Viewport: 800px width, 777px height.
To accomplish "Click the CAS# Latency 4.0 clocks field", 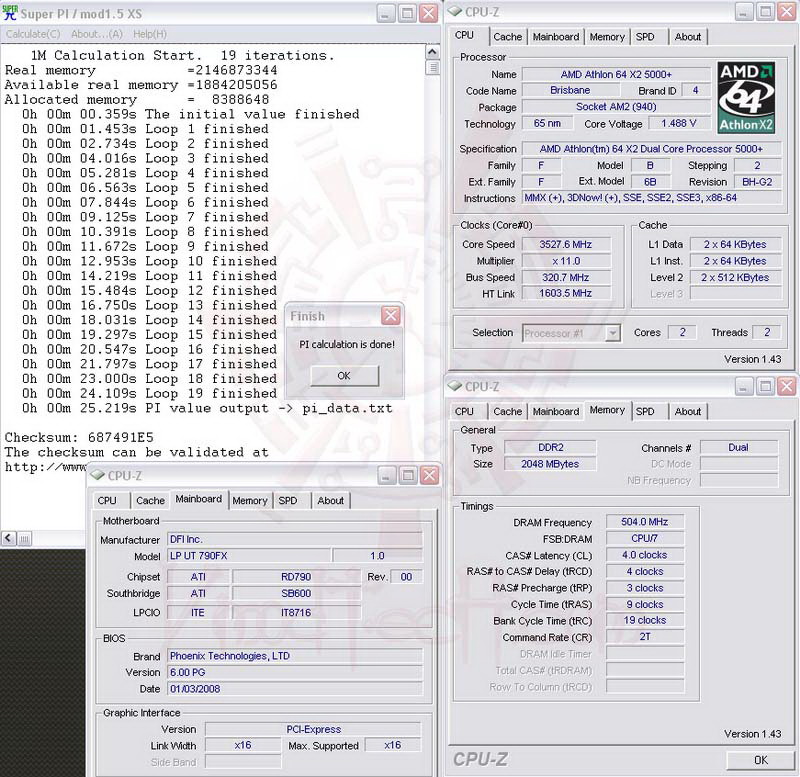I will (645, 555).
